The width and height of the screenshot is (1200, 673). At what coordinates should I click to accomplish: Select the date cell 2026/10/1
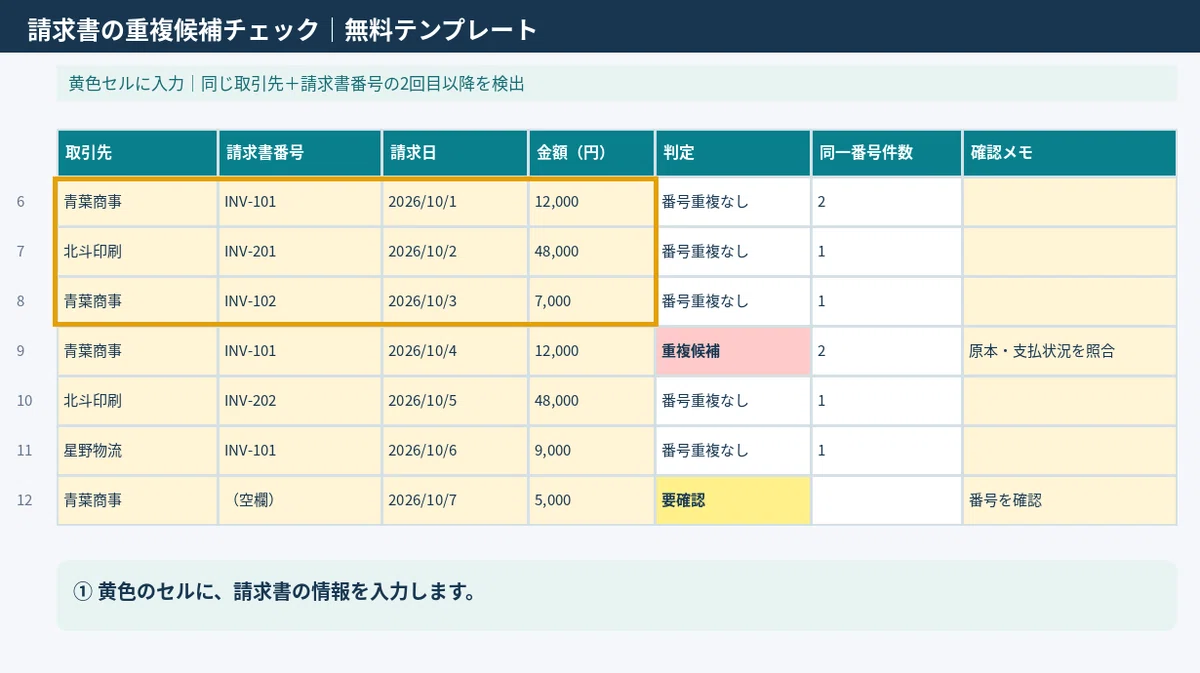(x=455, y=202)
